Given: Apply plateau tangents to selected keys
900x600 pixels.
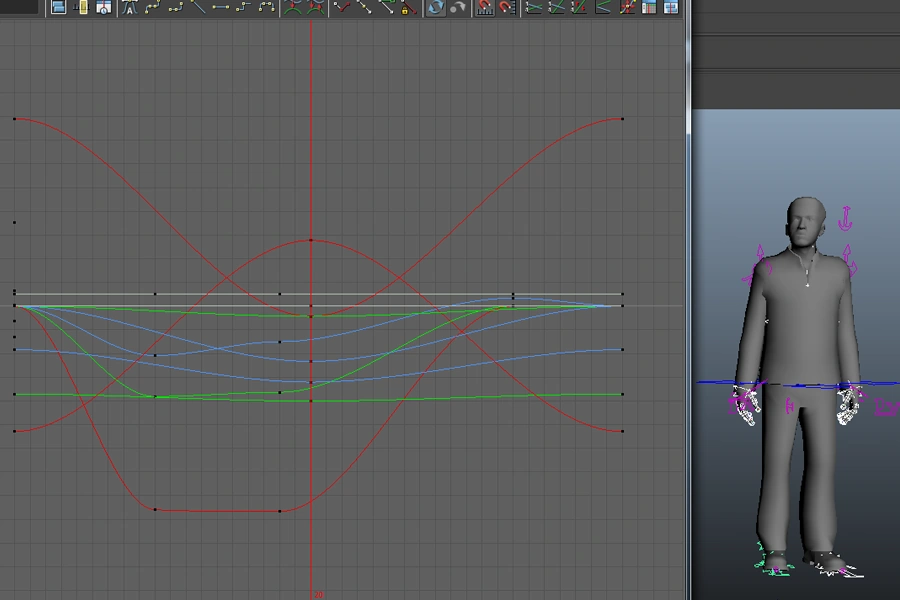Looking at the screenshot, I should point(267,7).
